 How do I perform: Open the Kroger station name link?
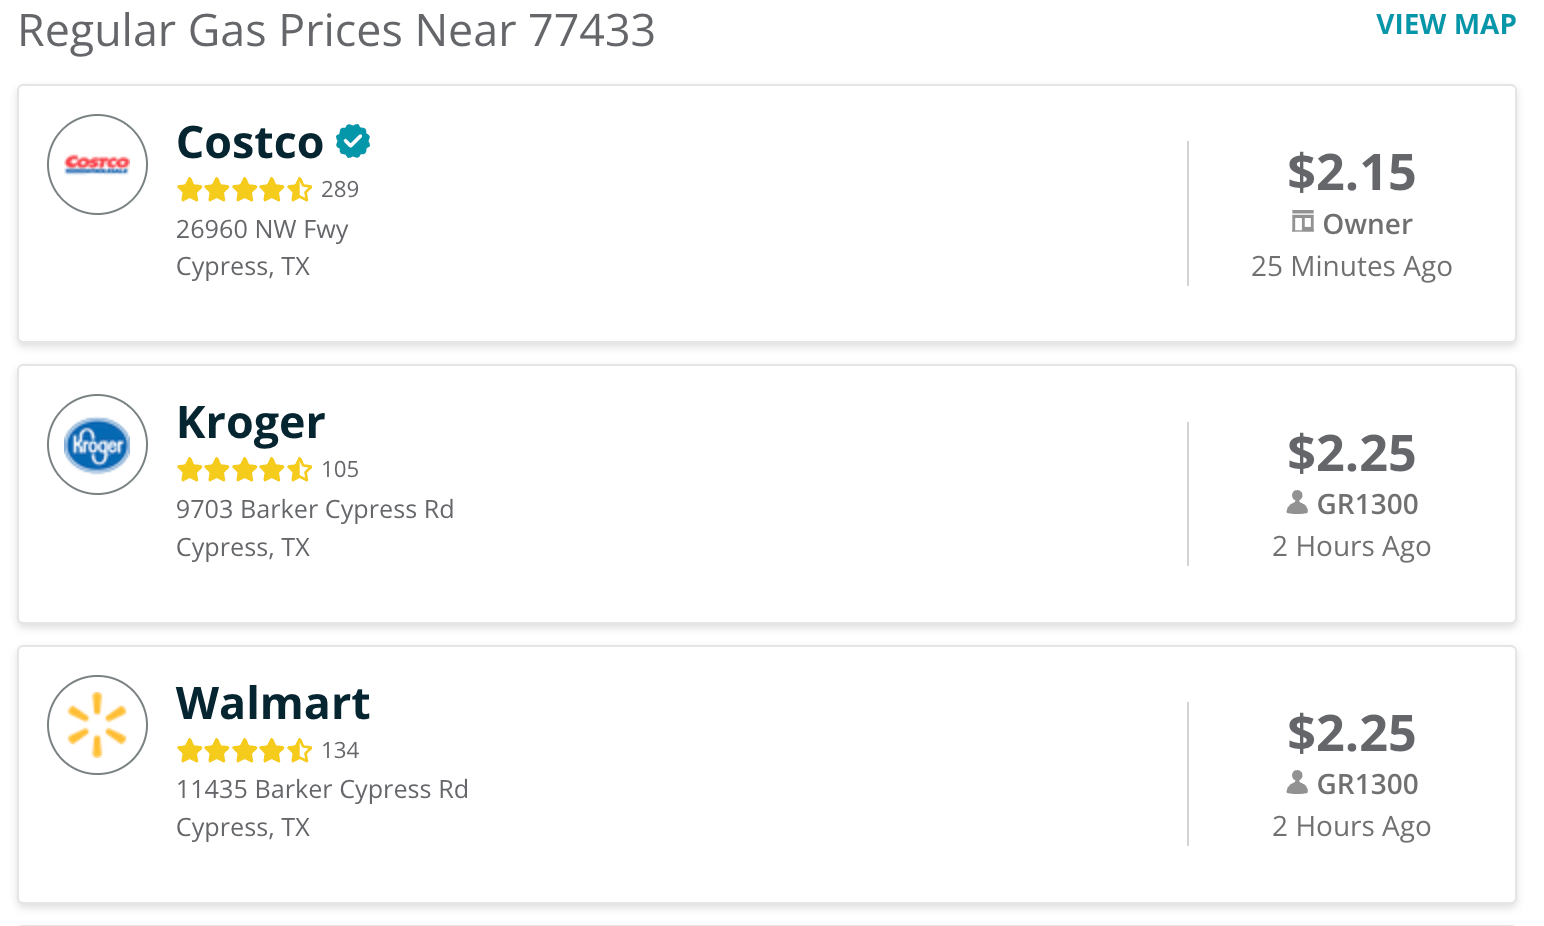click(250, 423)
